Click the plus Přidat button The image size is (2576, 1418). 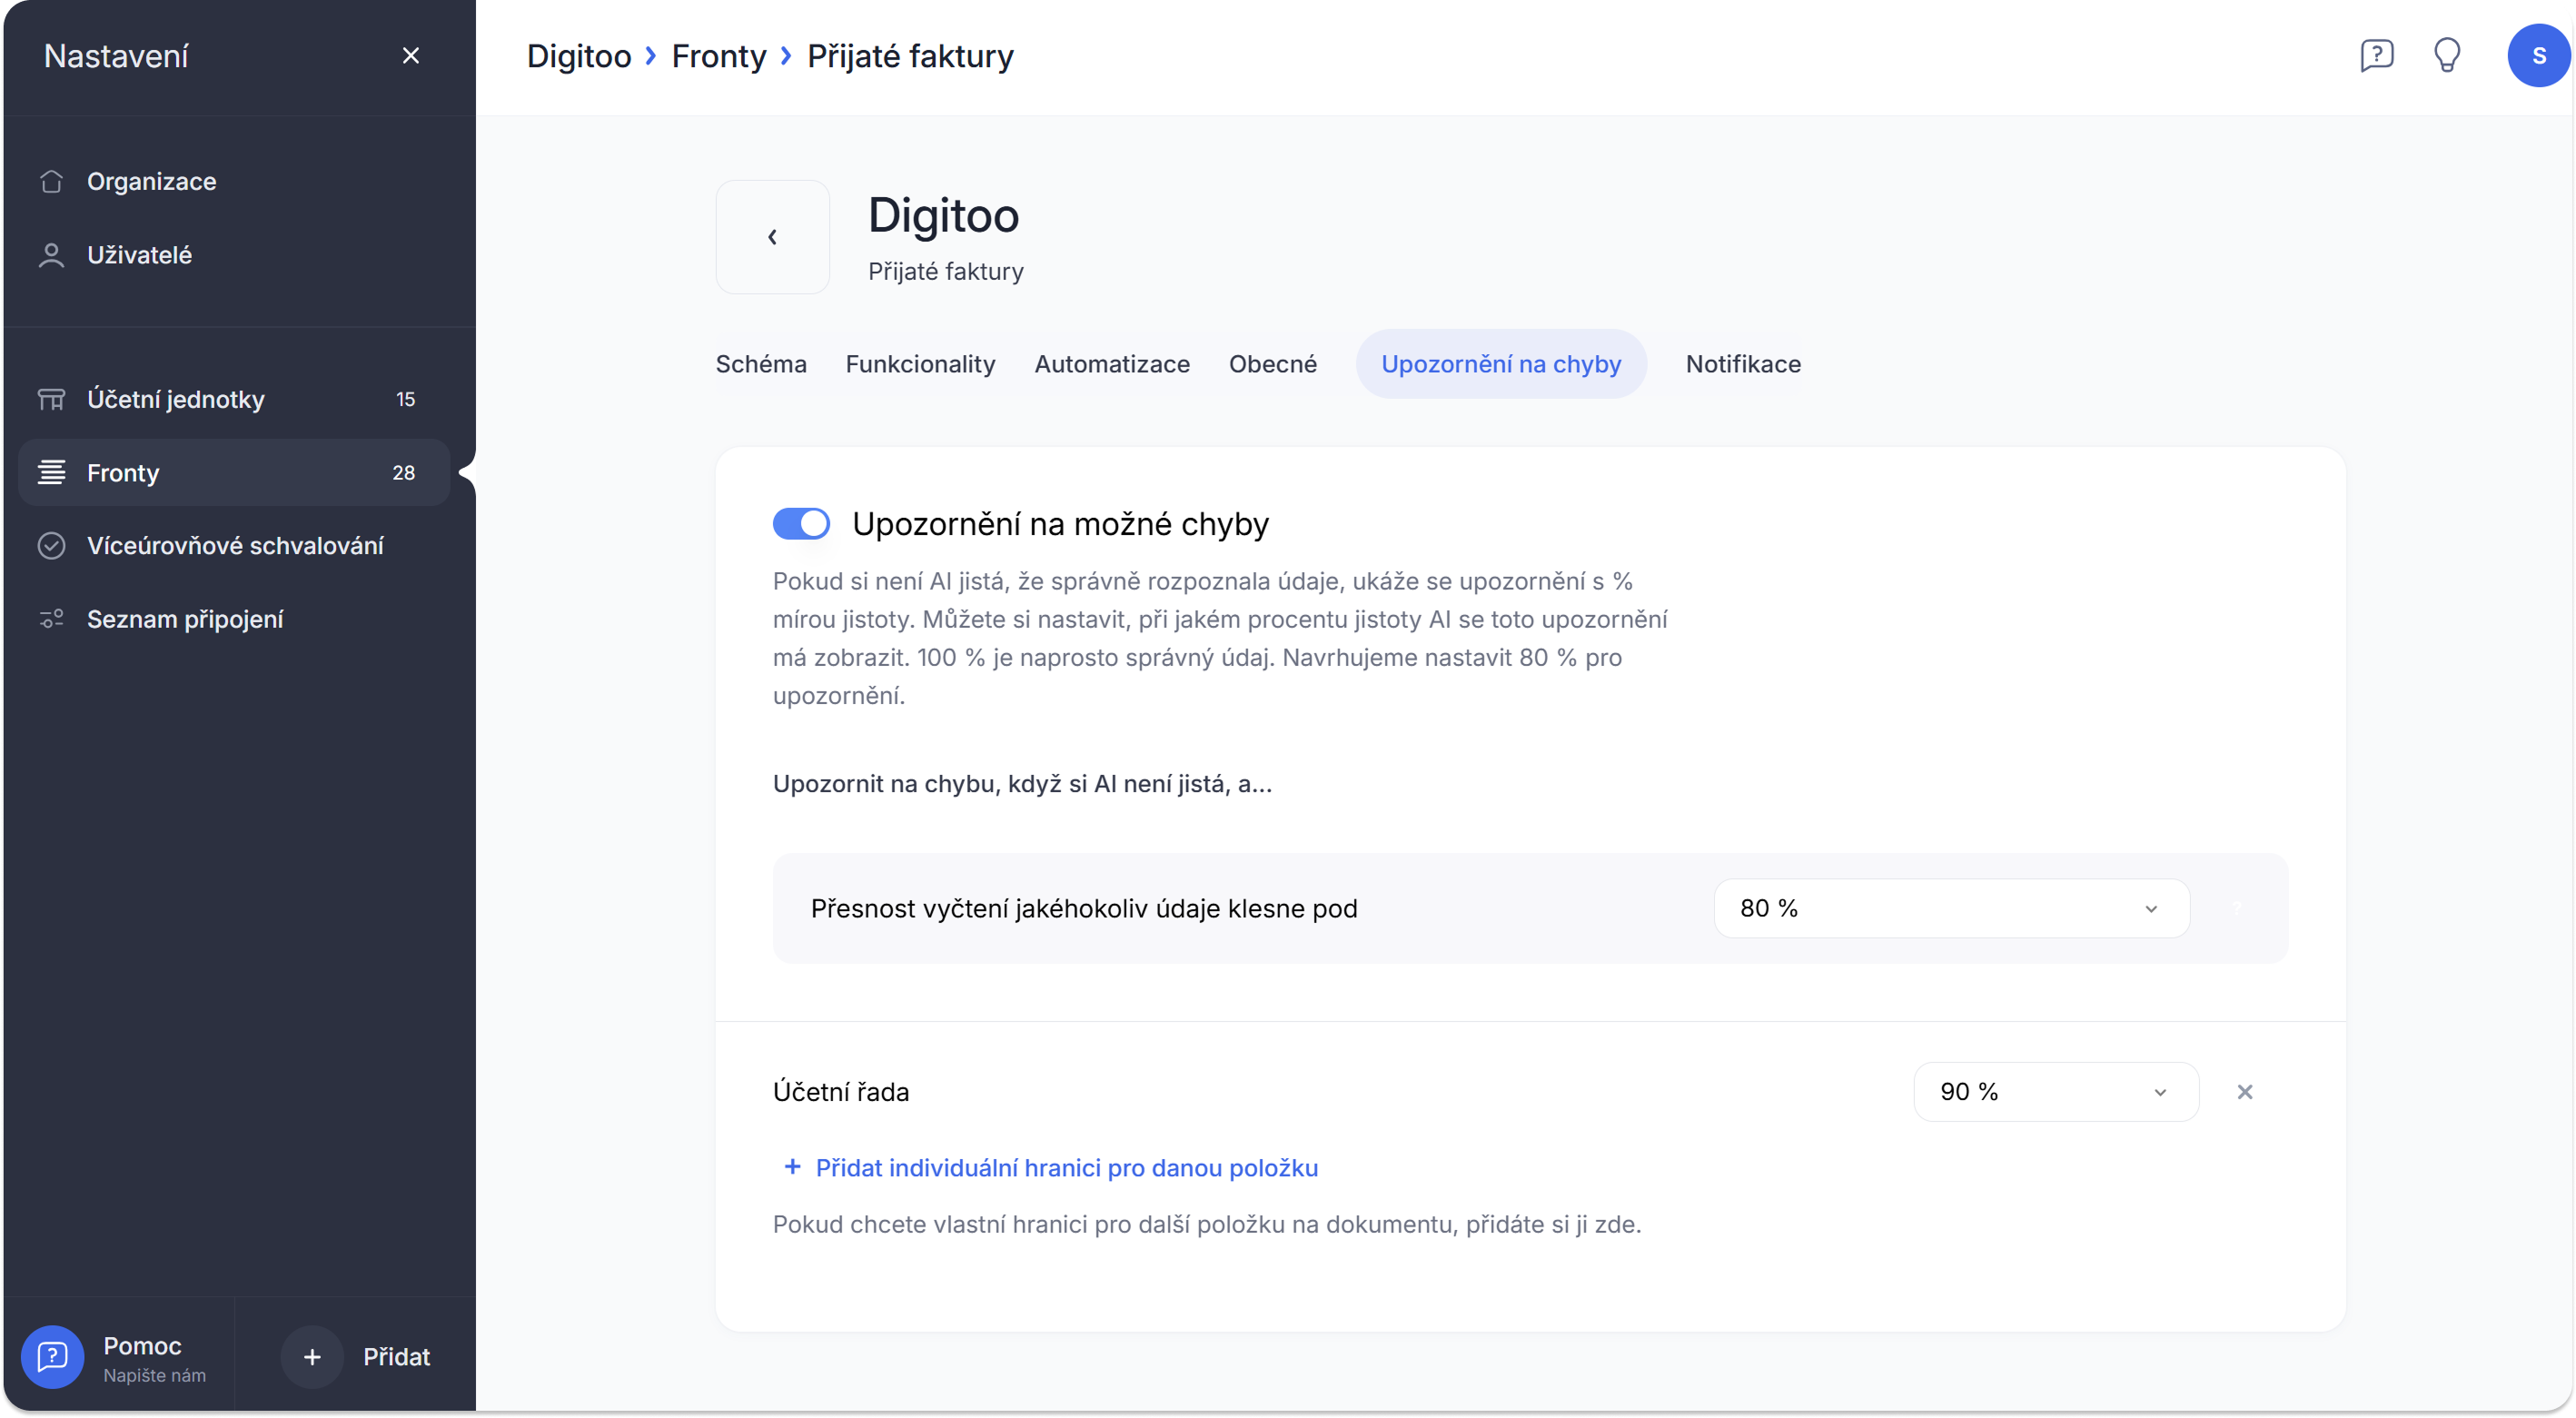click(x=312, y=1357)
